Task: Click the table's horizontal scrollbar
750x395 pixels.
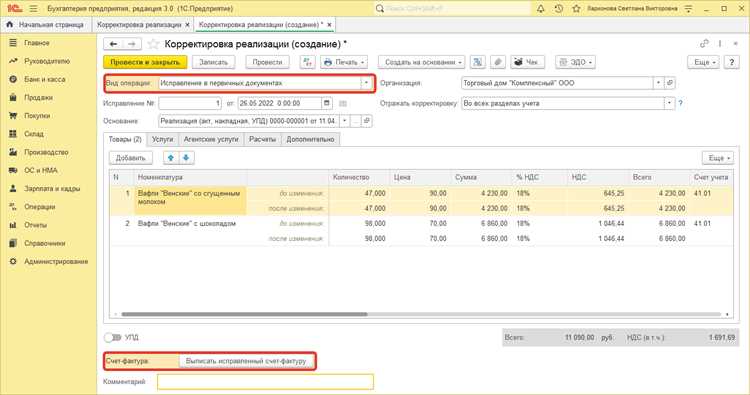Action: coord(244,315)
